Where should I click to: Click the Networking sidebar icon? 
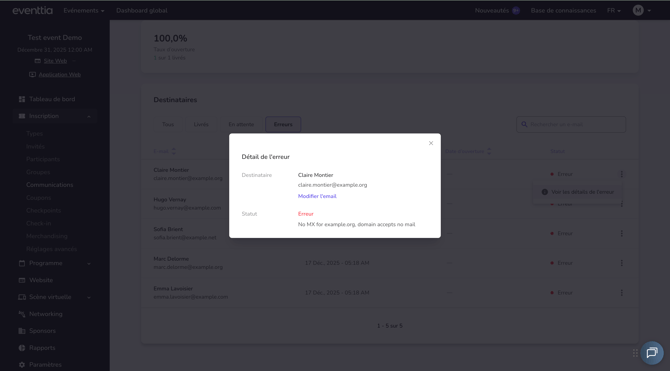coord(22,314)
